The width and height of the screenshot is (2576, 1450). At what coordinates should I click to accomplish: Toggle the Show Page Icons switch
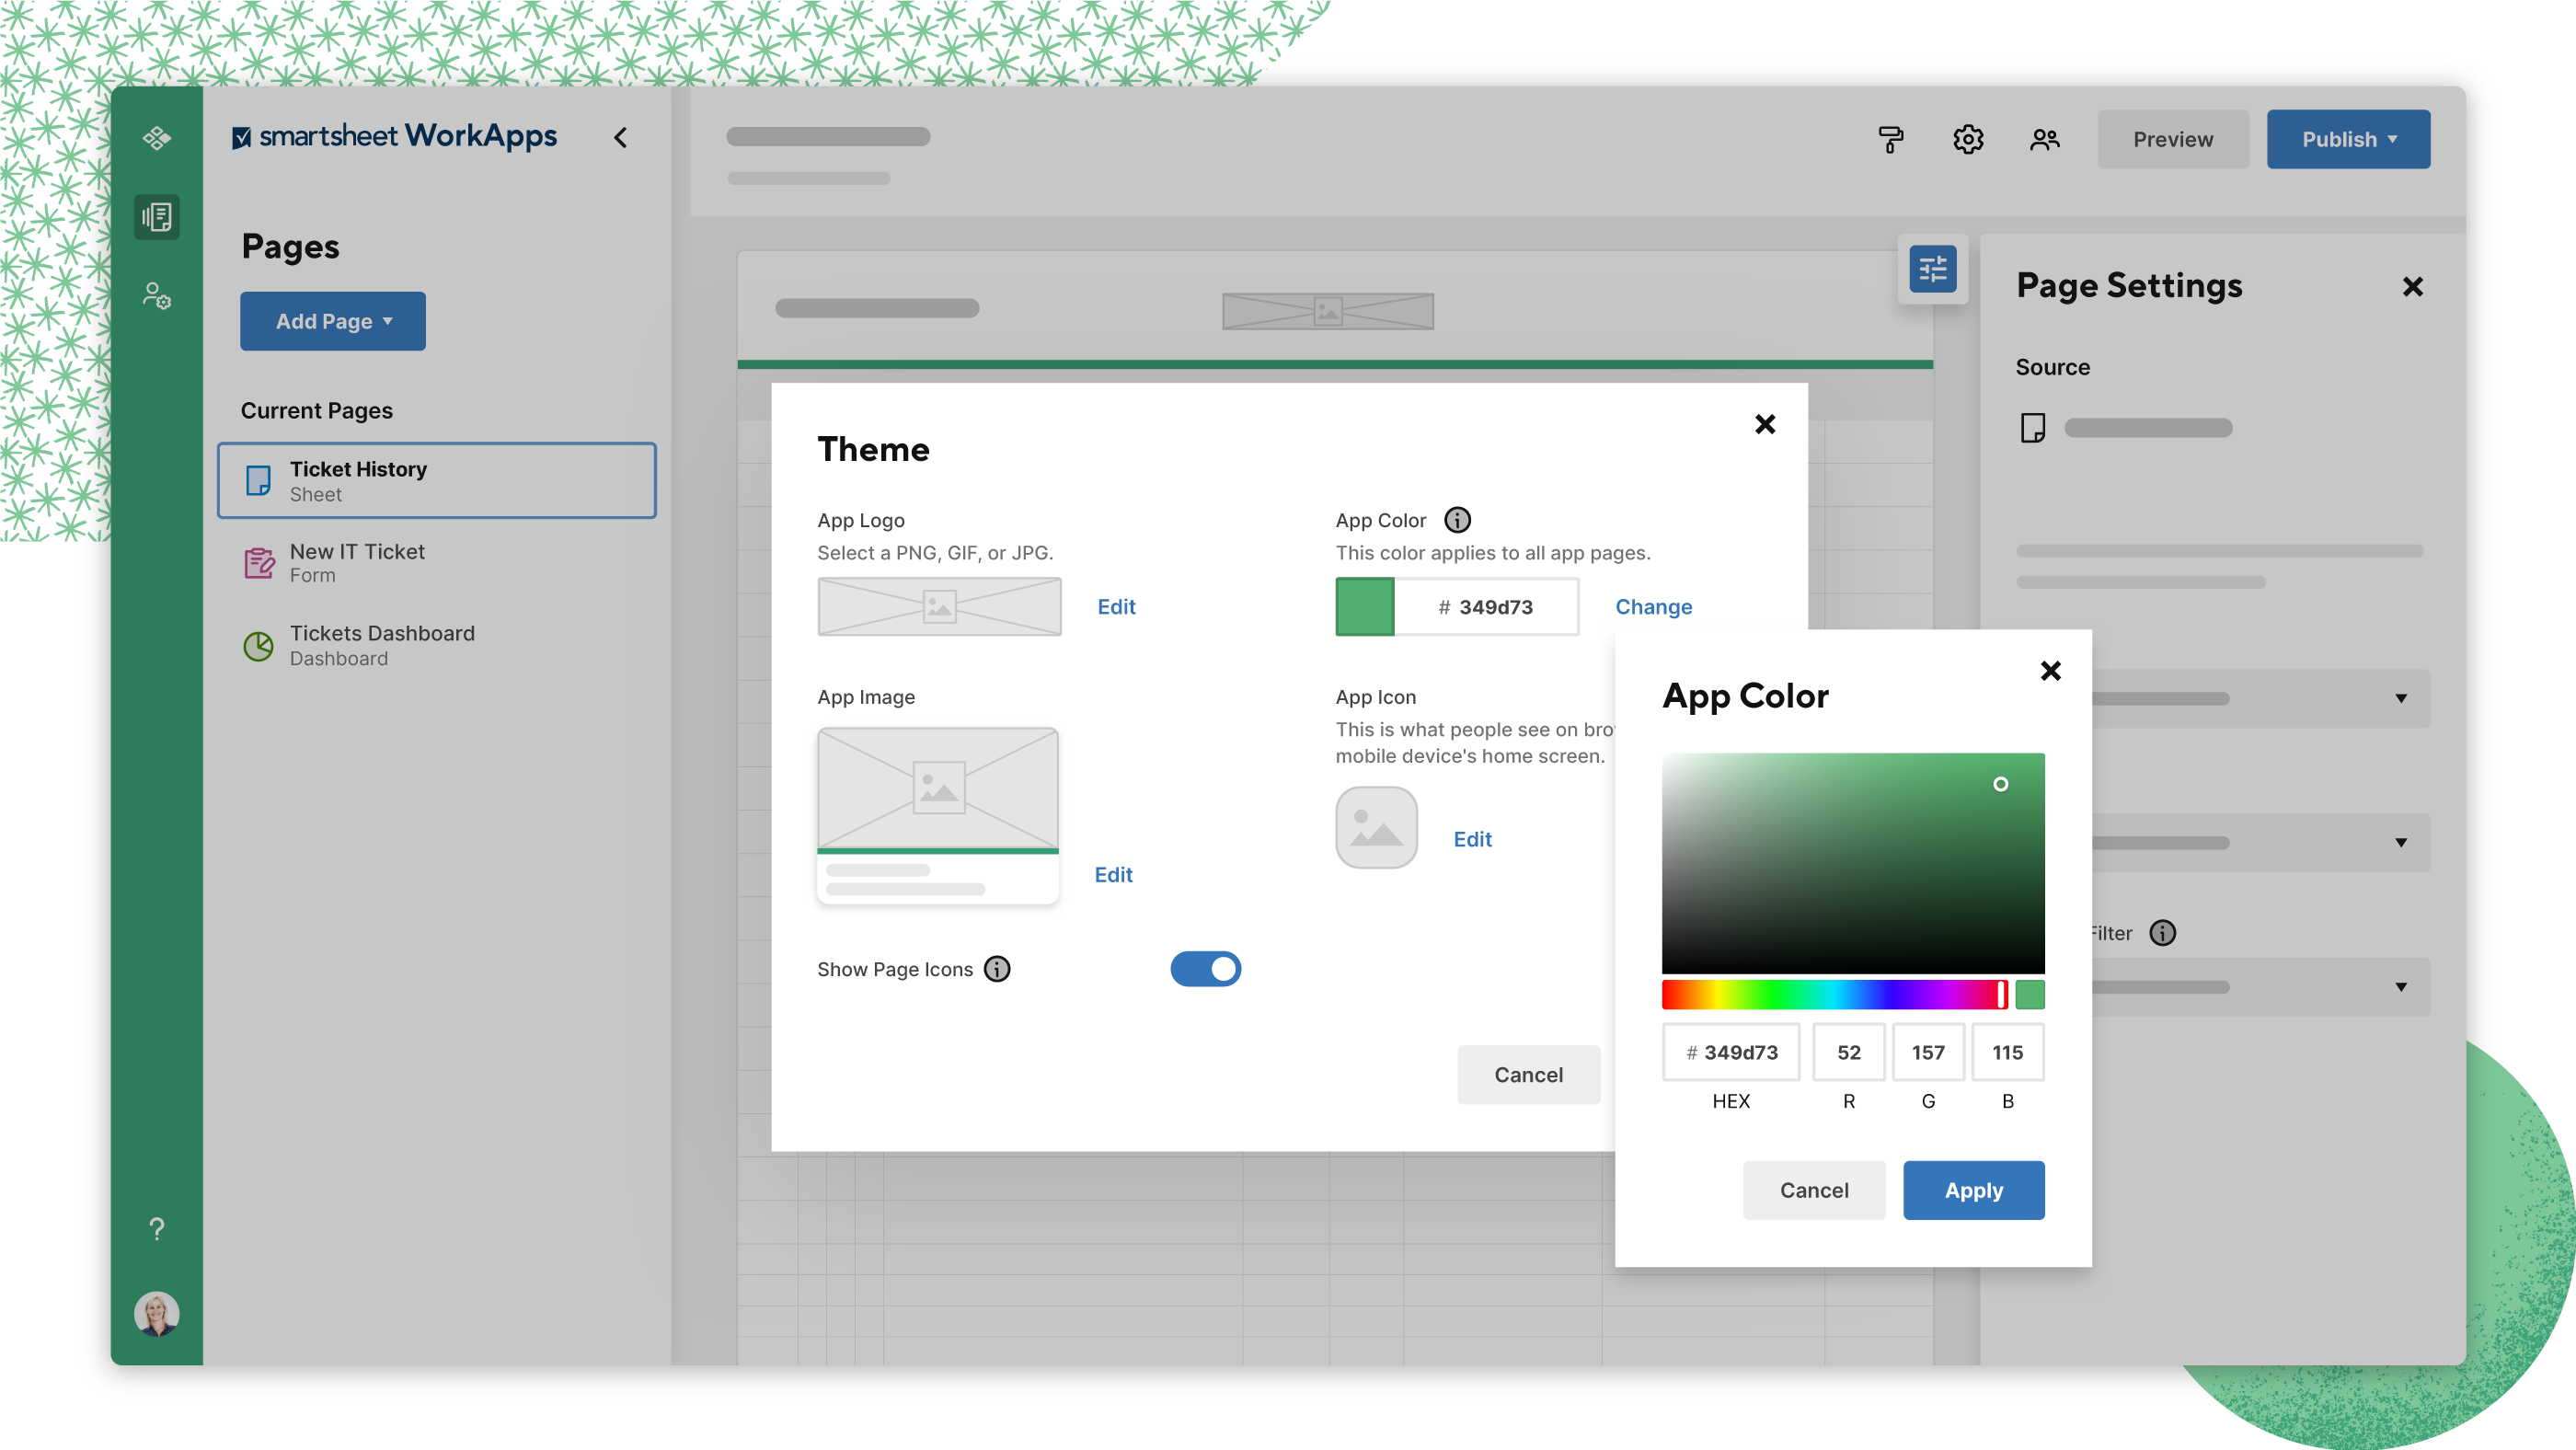1205,969
